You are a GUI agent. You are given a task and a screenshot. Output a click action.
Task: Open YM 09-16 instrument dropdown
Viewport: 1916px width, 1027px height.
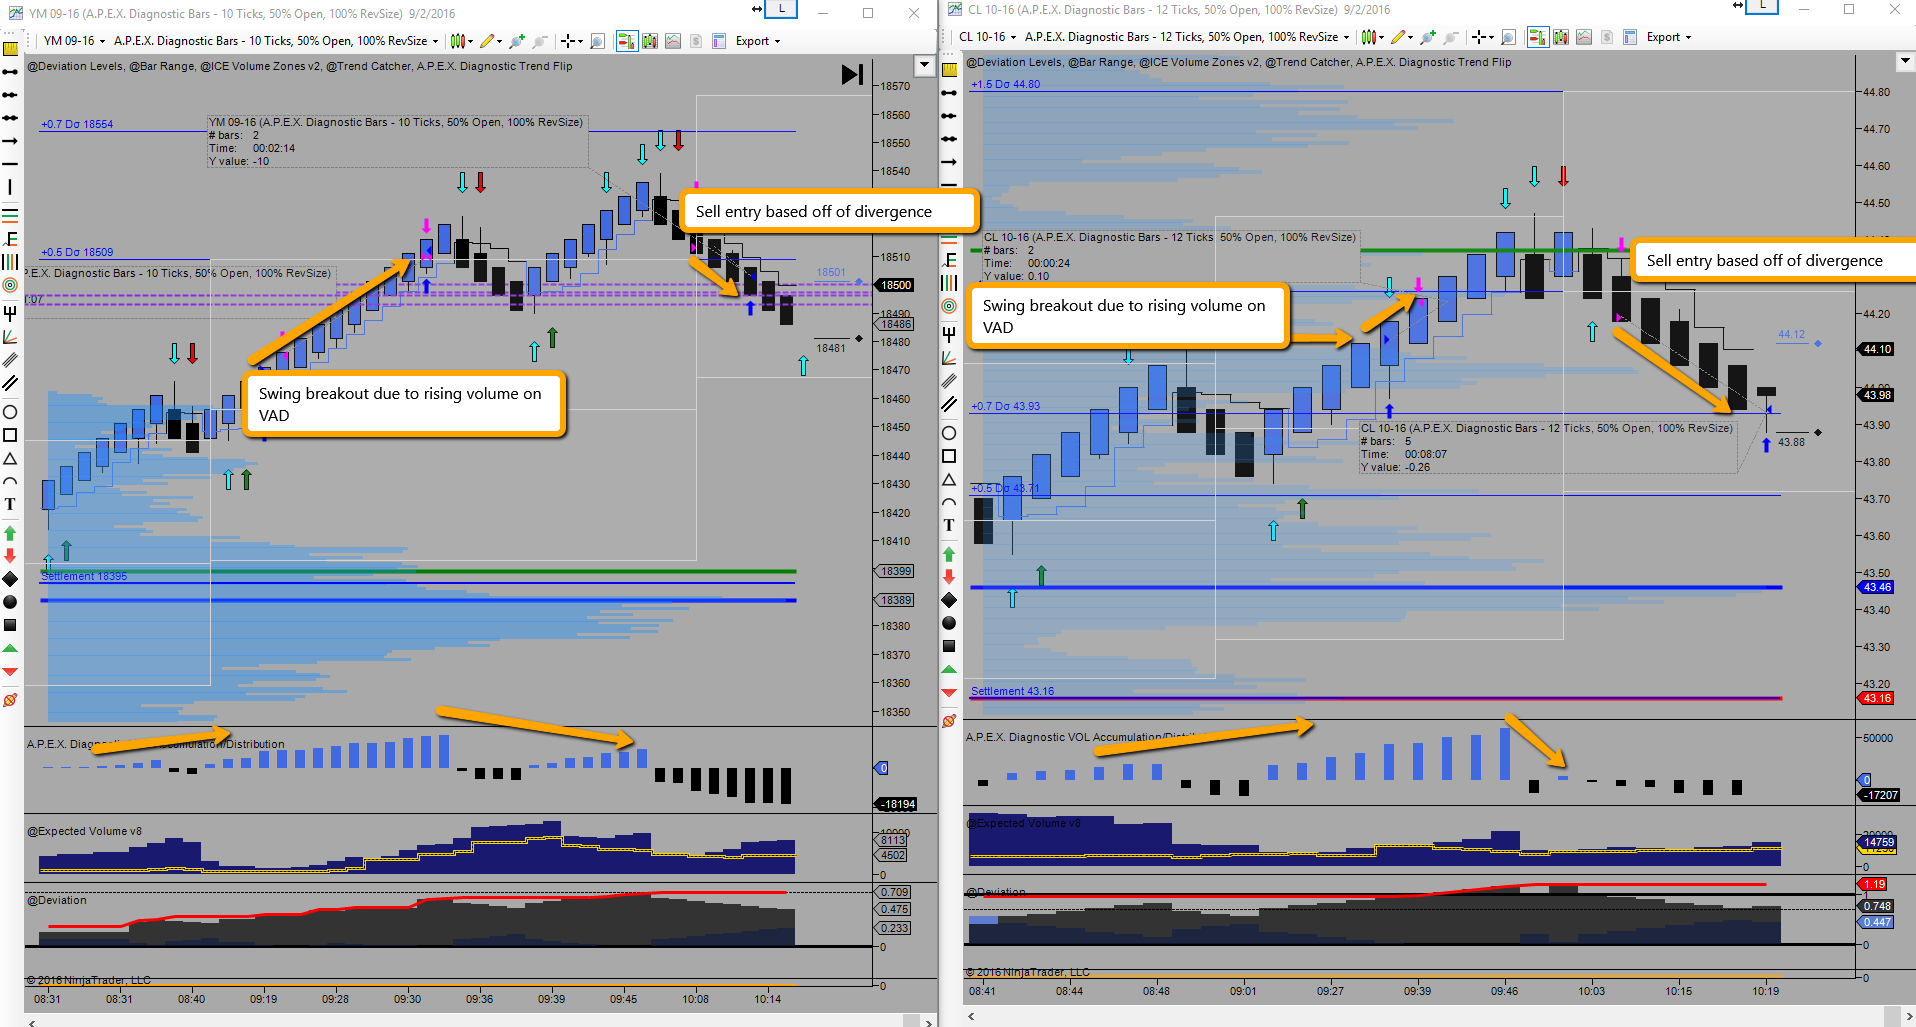[x=74, y=41]
